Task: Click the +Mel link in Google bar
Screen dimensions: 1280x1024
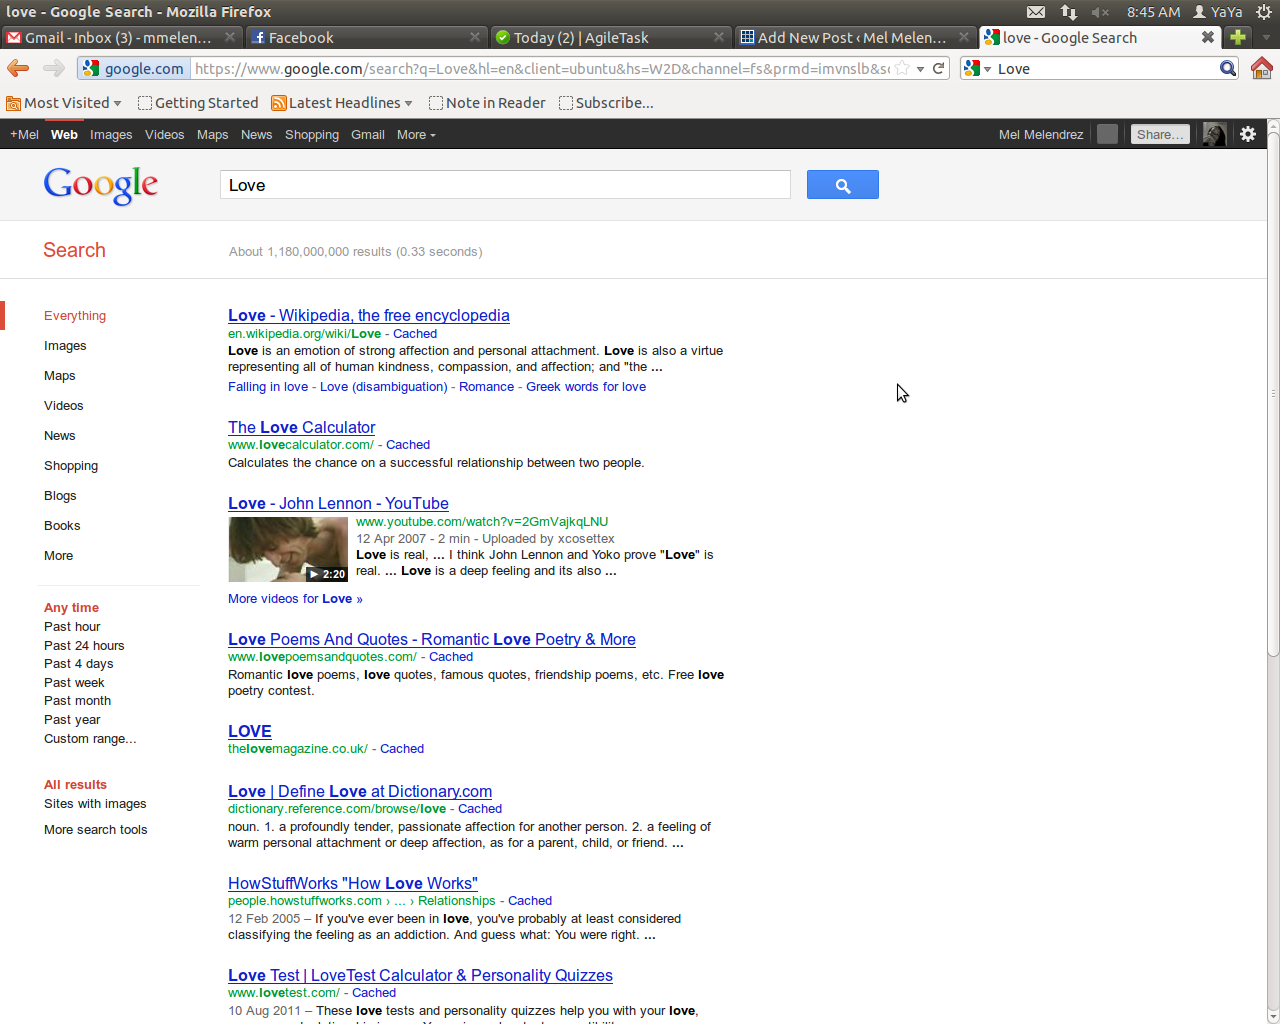Action: pos(24,134)
